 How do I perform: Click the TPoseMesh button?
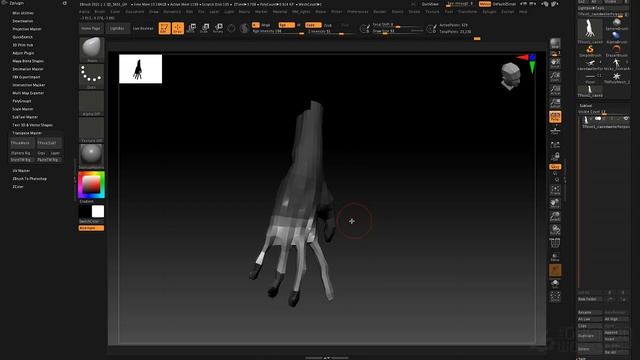tap(22, 143)
